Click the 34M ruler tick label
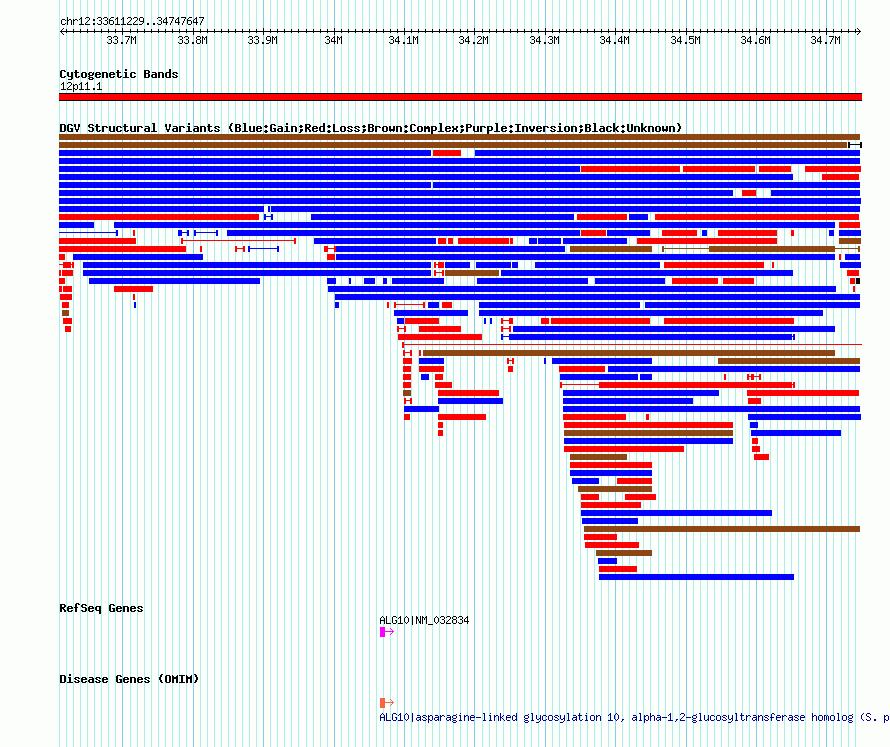 coord(333,40)
